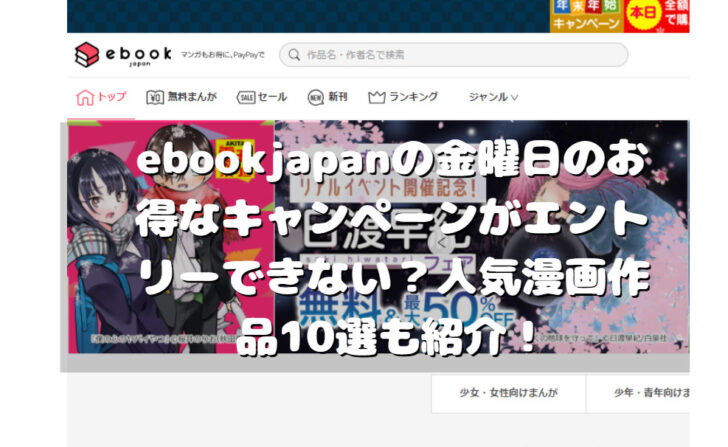The width and height of the screenshot is (728, 447).
Task: Open the セール tab
Action: tap(261, 97)
